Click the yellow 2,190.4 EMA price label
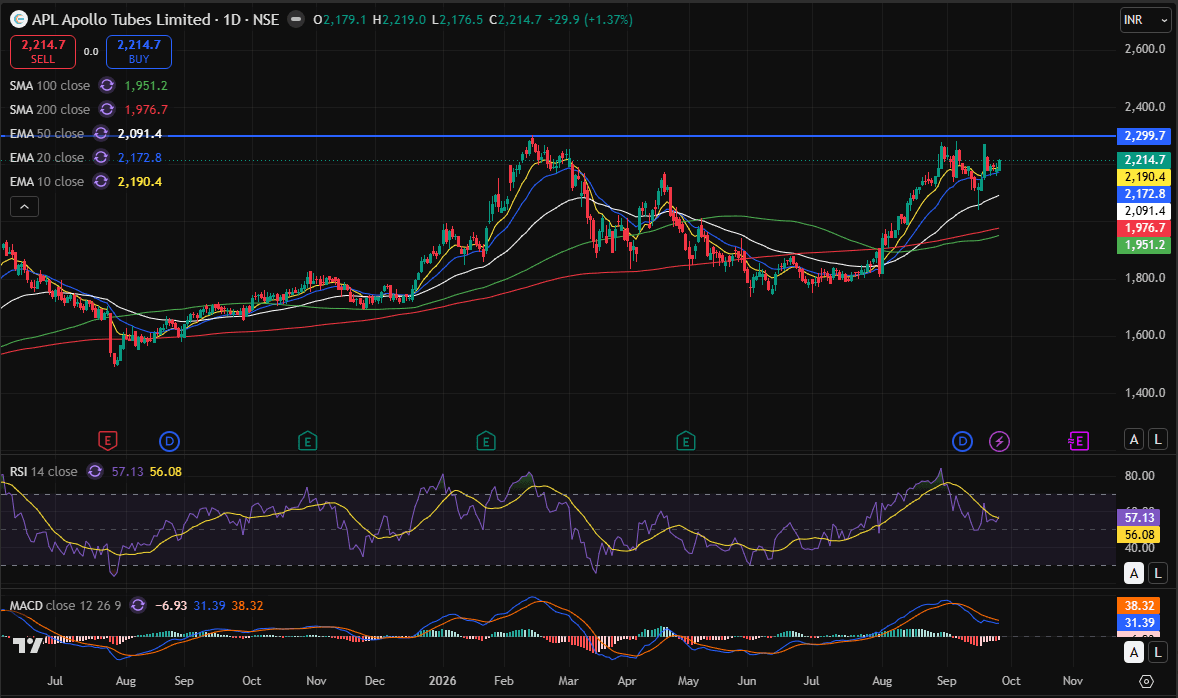 pyautogui.click(x=1144, y=177)
